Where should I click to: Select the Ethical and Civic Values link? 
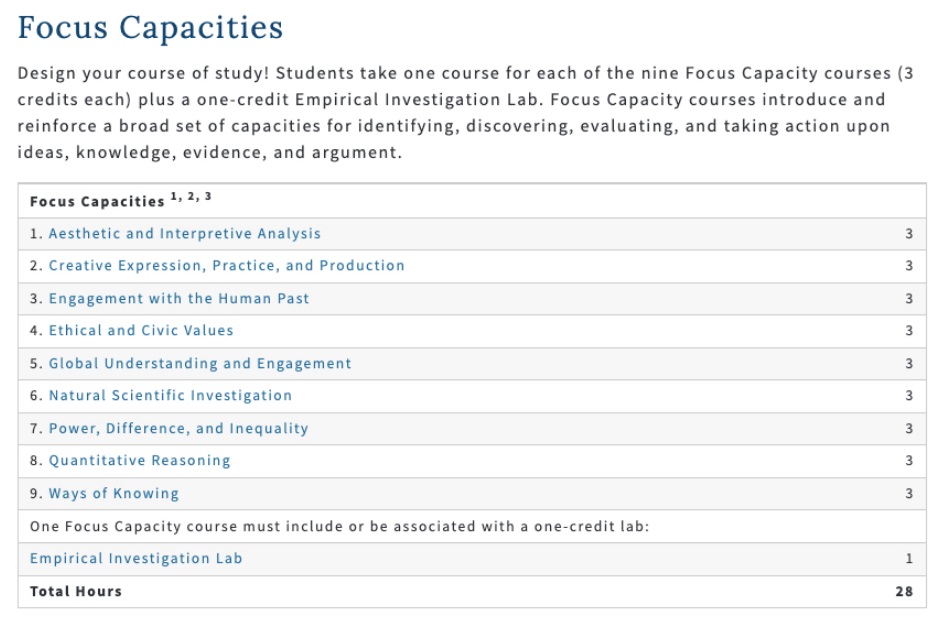[x=141, y=331]
